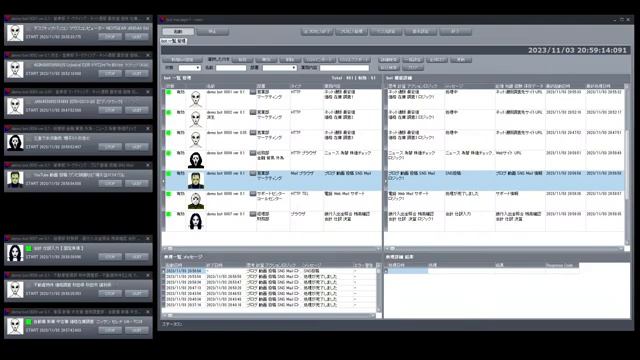Click the ステータス status bar label
The width and height of the screenshot is (640, 360).
click(x=172, y=324)
